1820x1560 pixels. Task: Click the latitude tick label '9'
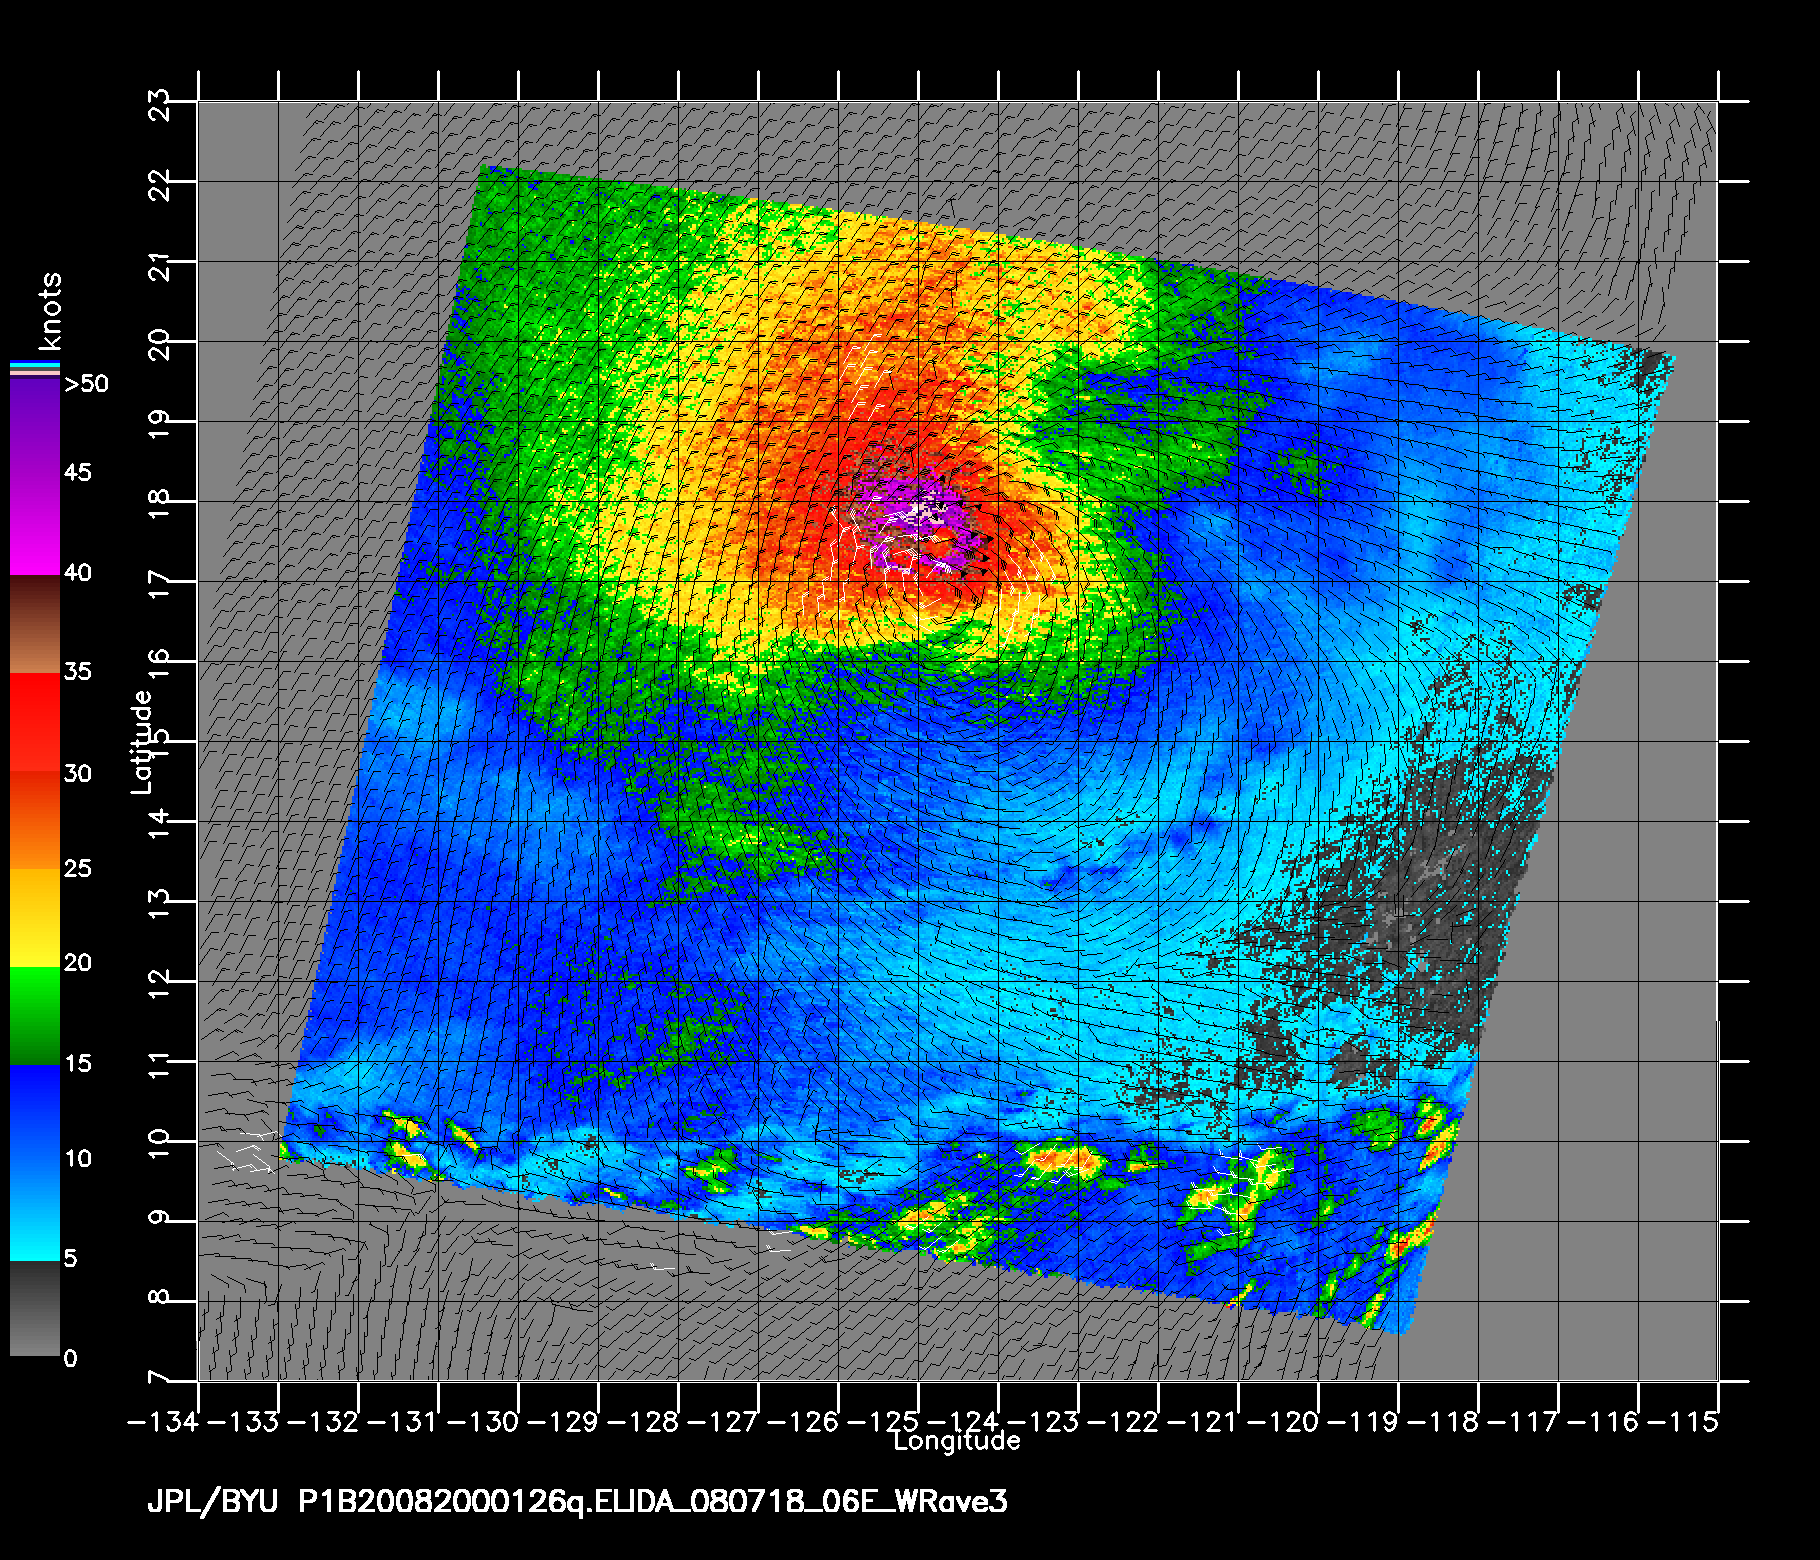(x=160, y=1217)
